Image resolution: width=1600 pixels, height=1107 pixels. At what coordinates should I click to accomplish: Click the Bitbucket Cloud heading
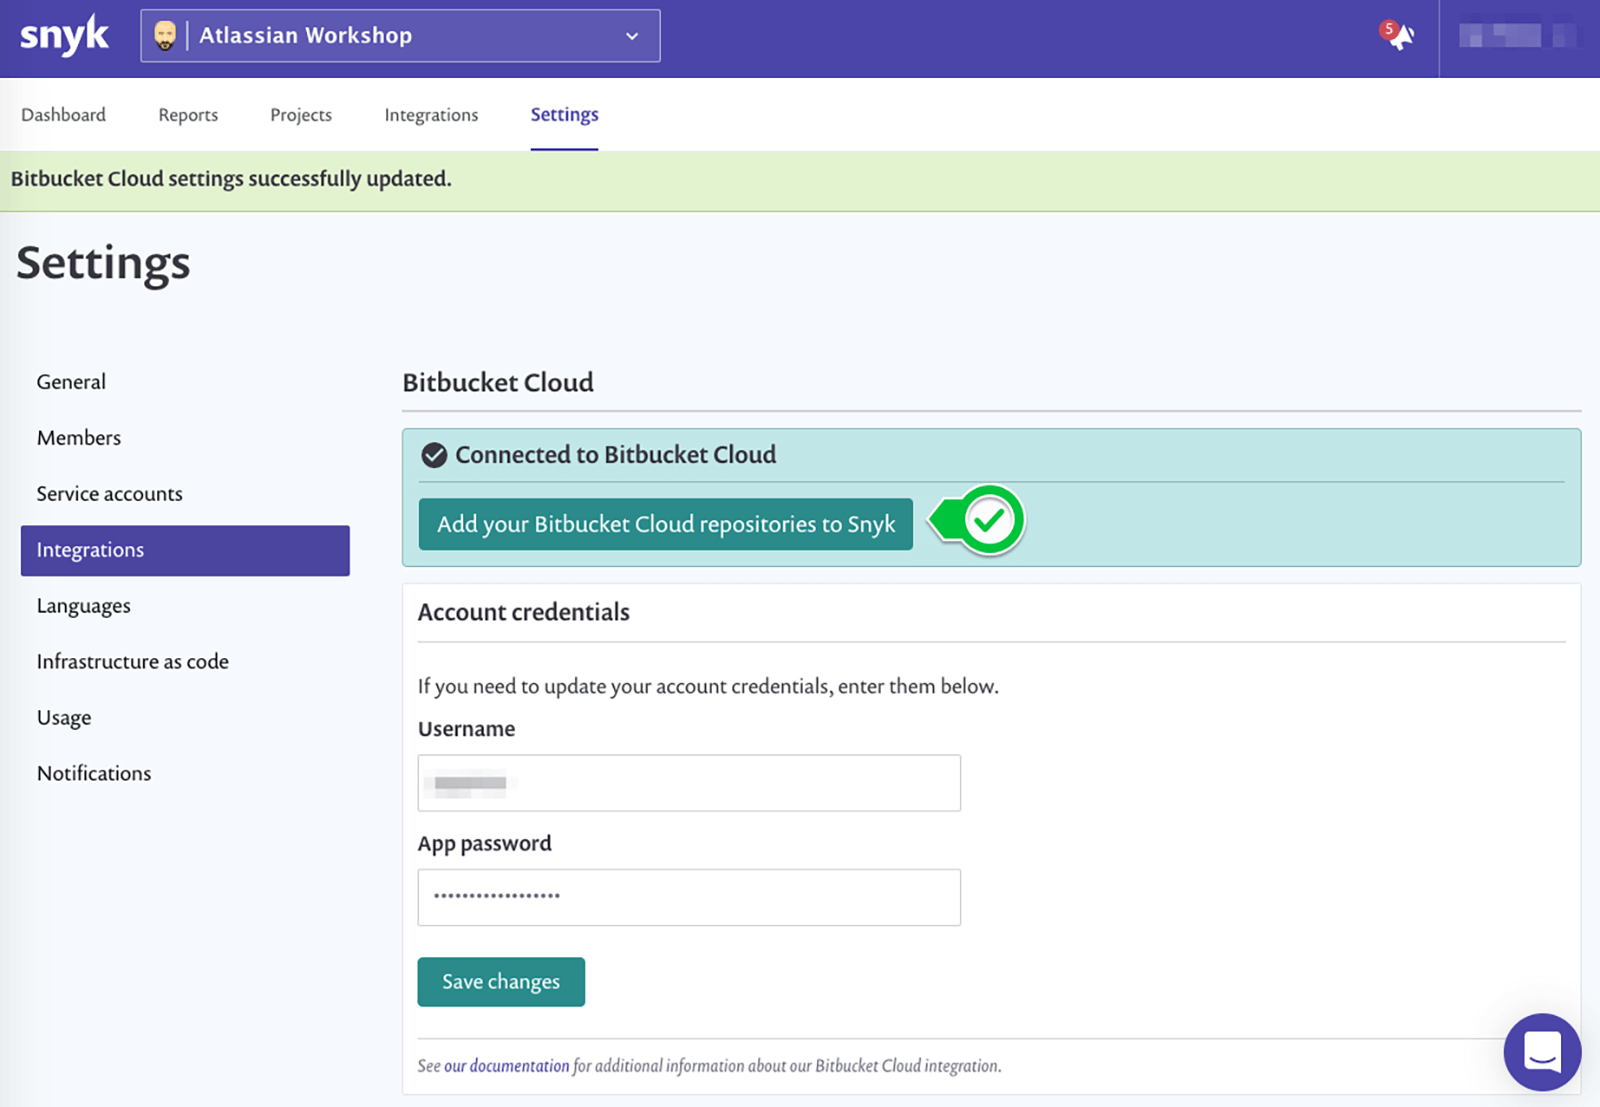click(498, 383)
